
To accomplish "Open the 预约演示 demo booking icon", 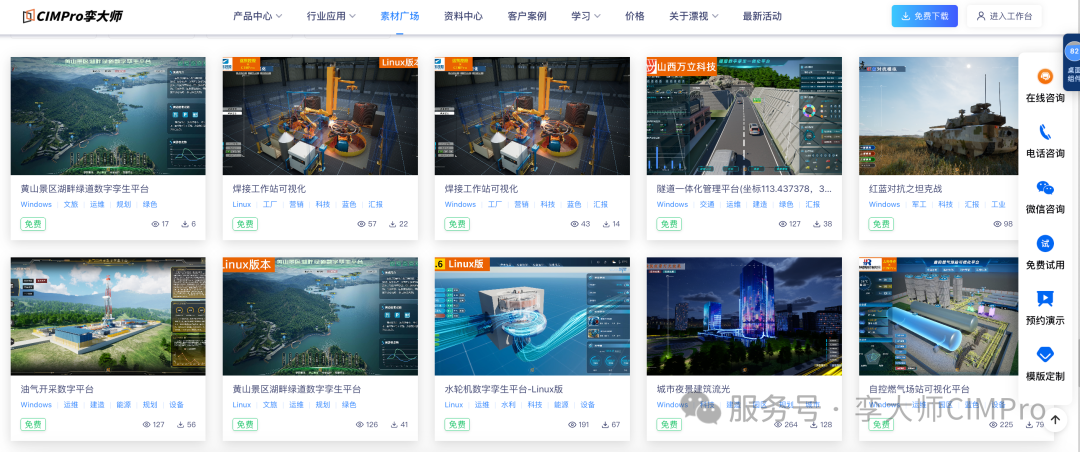I will pyautogui.click(x=1045, y=298).
